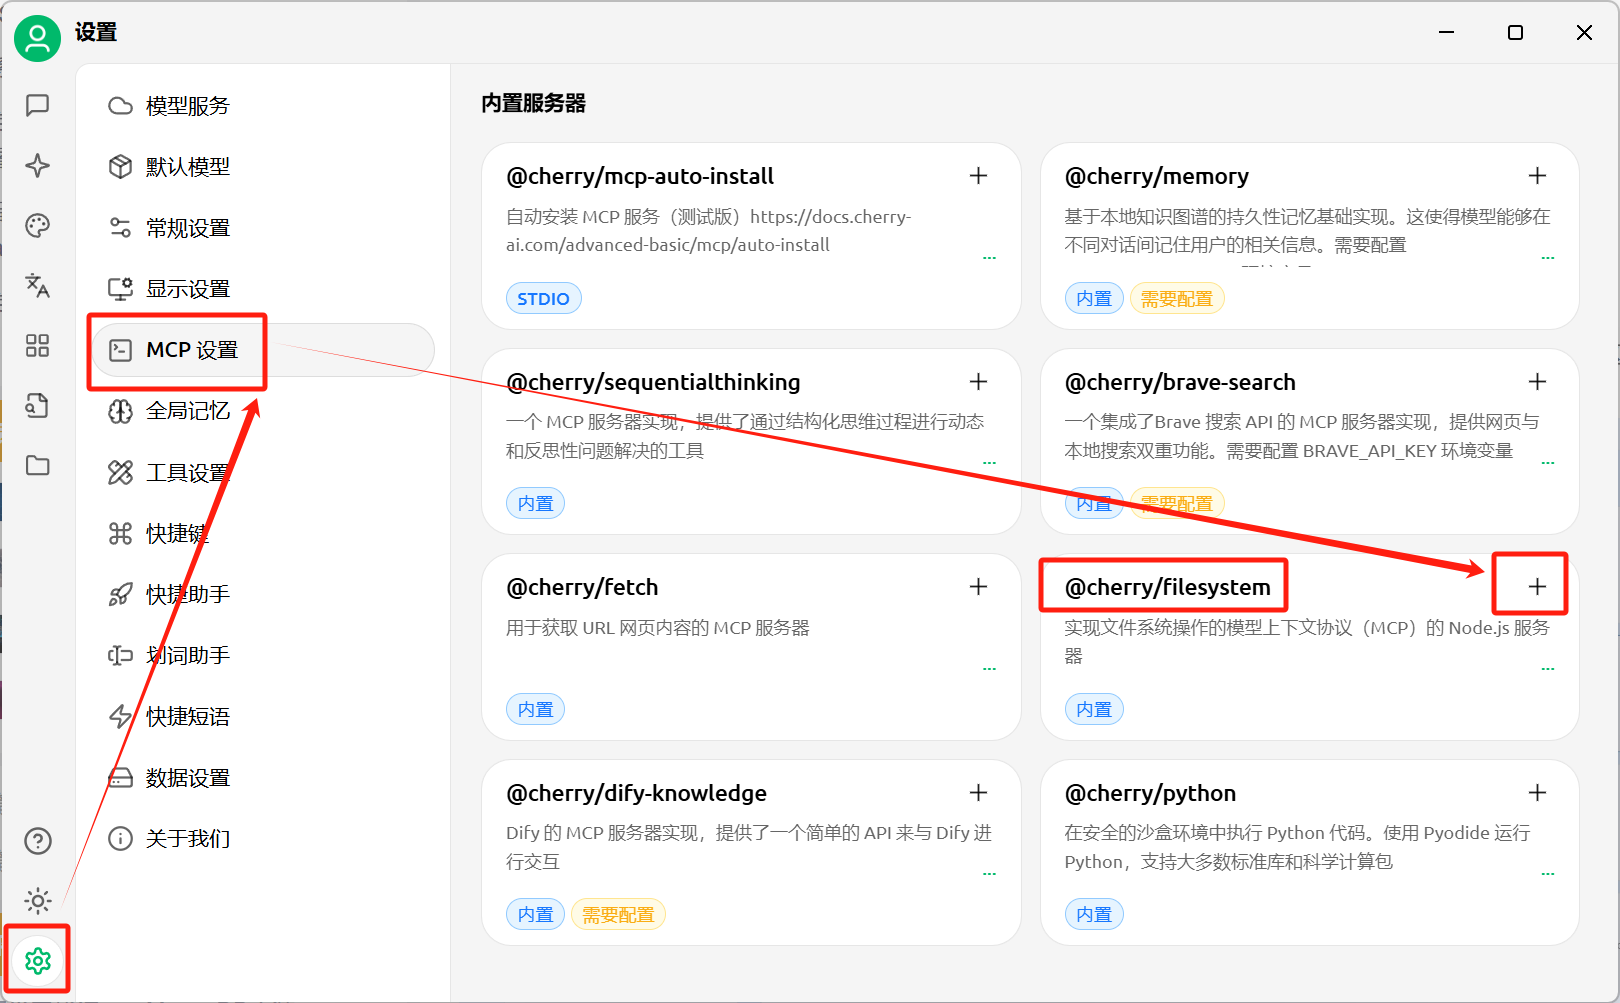The width and height of the screenshot is (1620, 1003).
Task: Open the mini apps grid icon
Action: pos(38,346)
